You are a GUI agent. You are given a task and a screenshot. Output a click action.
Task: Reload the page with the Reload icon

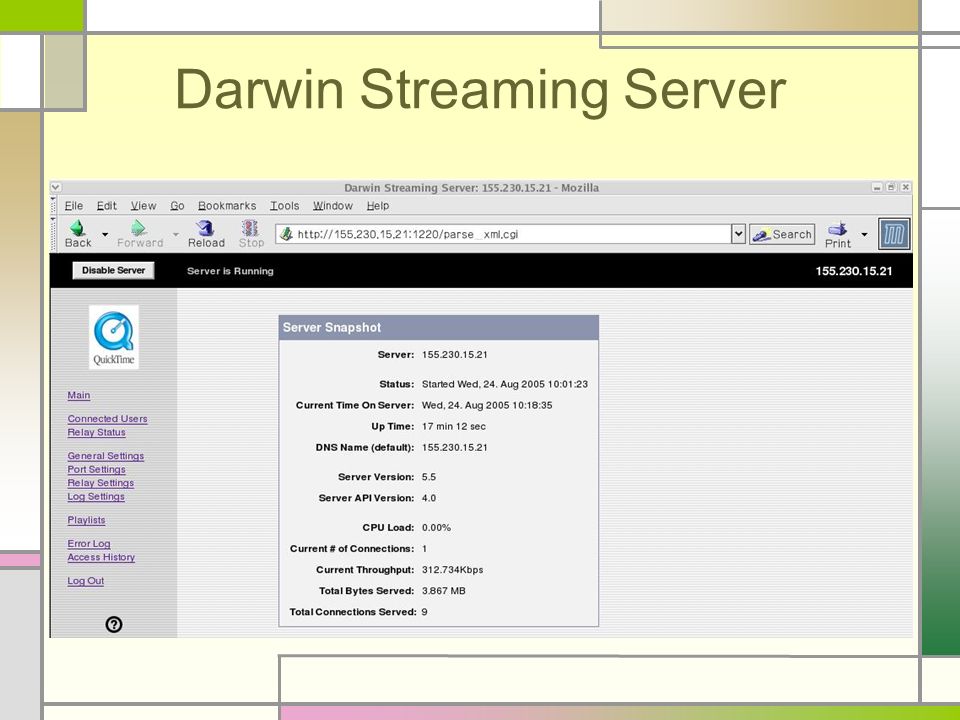tap(206, 228)
